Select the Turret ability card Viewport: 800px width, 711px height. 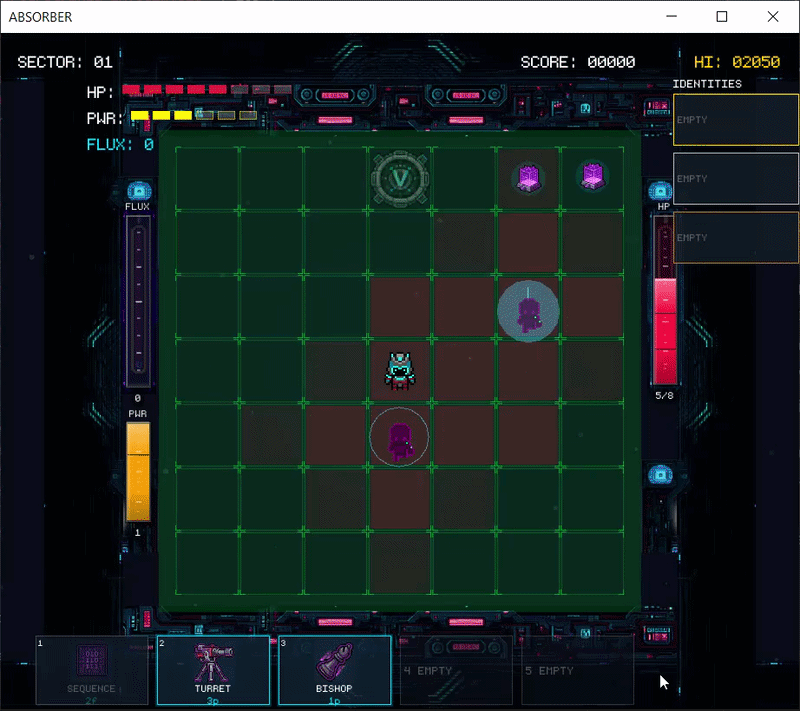click(x=213, y=670)
